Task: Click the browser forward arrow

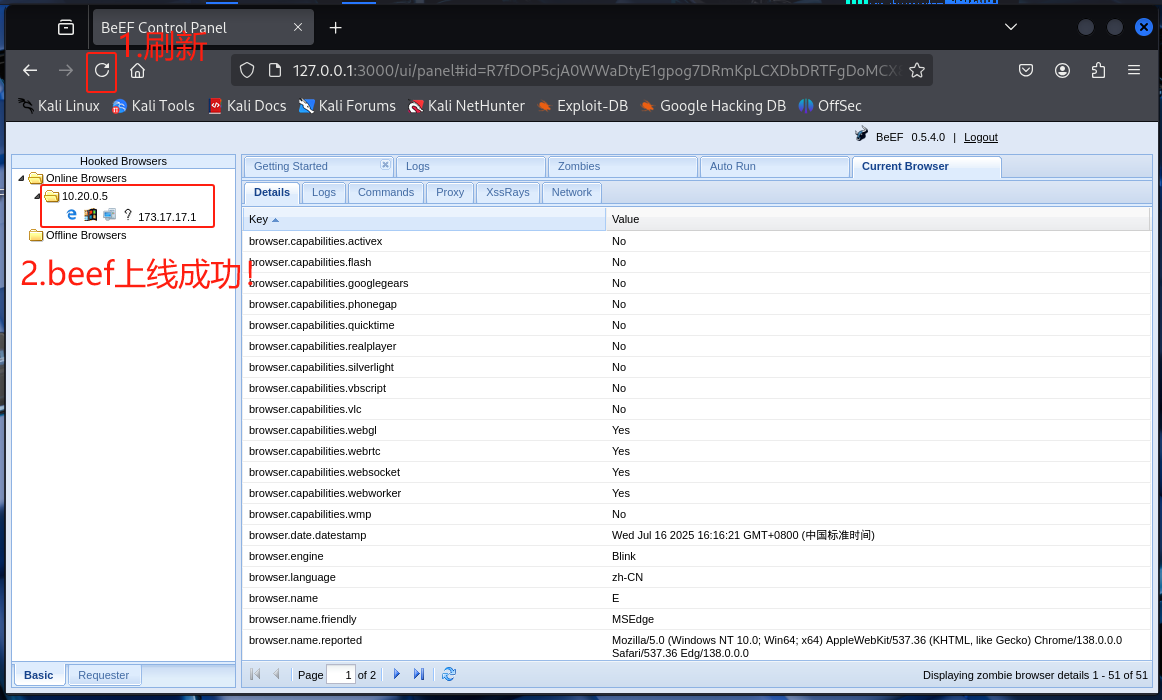Action: [x=66, y=70]
